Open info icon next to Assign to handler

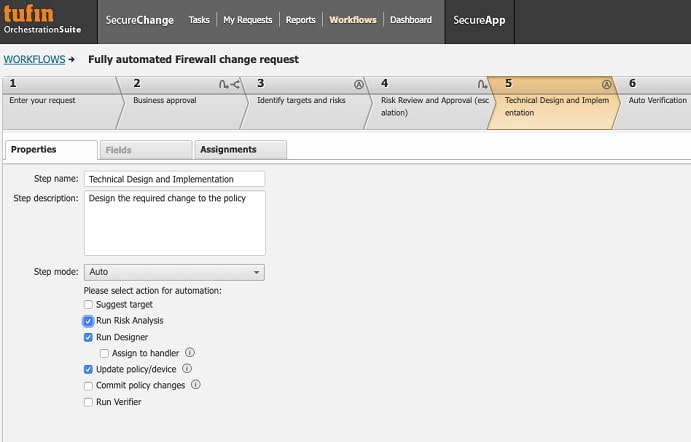point(190,353)
